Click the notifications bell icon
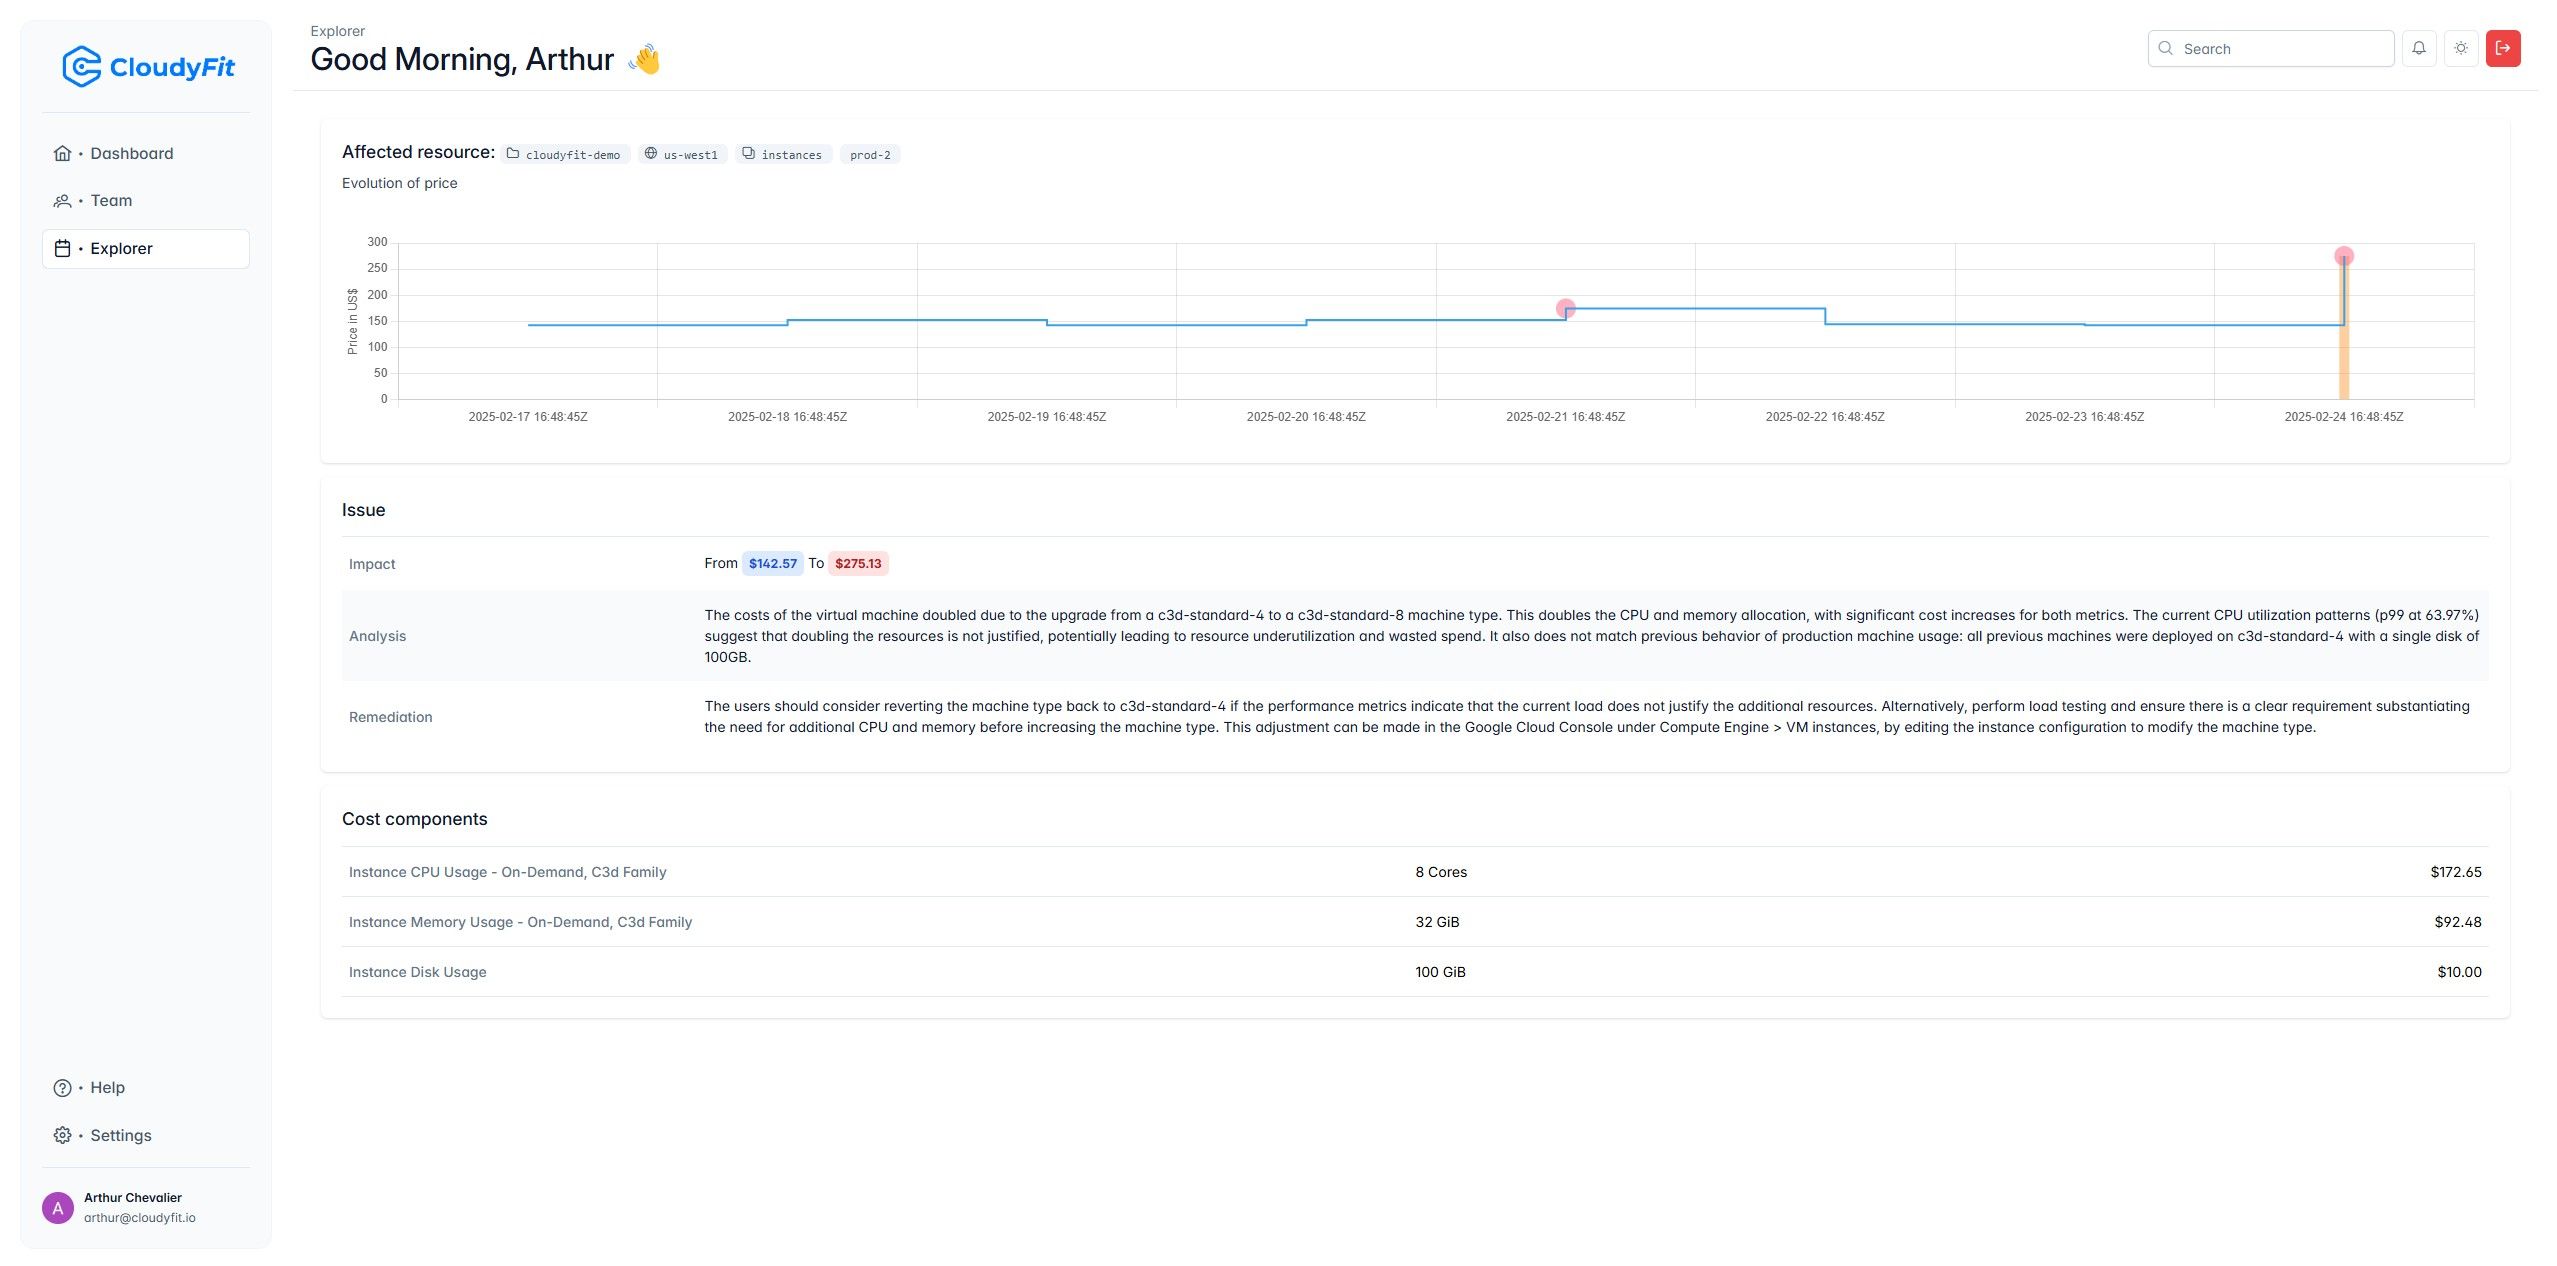Image resolution: width=2557 pixels, height=1266 pixels. click(2420, 47)
